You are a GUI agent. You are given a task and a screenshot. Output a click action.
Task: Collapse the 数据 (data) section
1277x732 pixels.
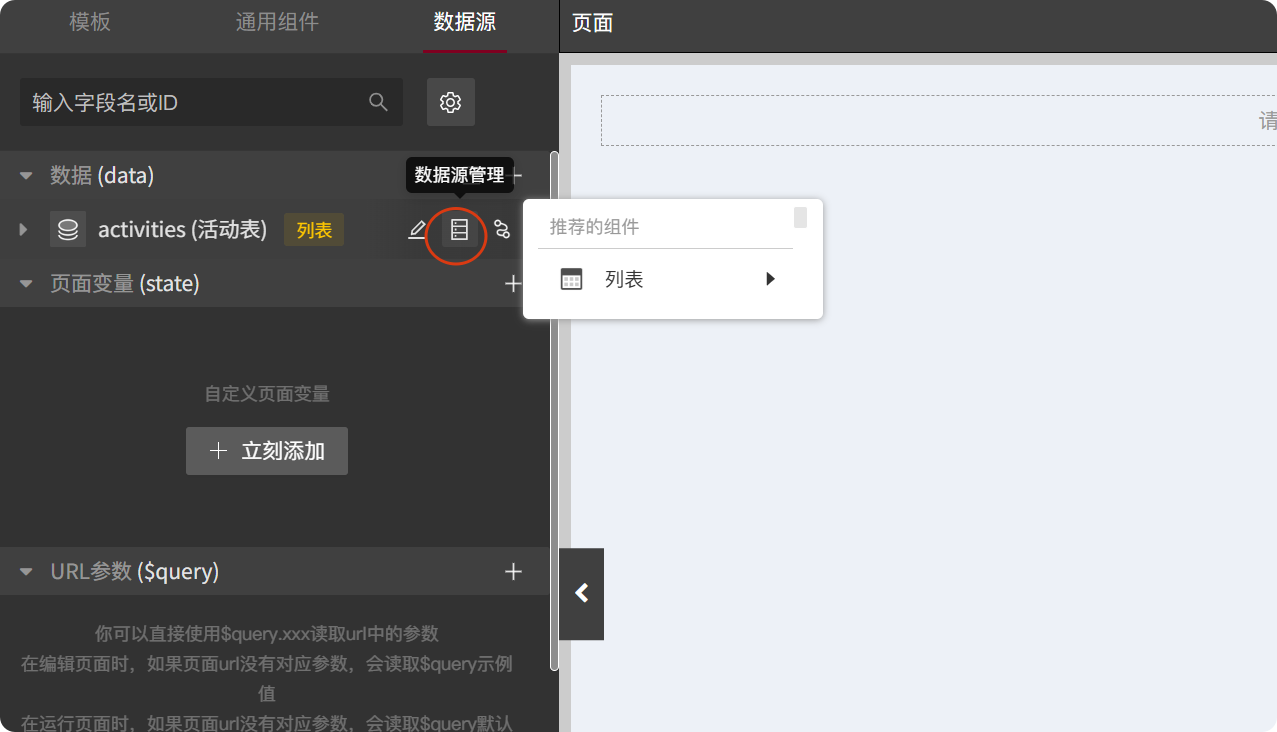point(24,175)
